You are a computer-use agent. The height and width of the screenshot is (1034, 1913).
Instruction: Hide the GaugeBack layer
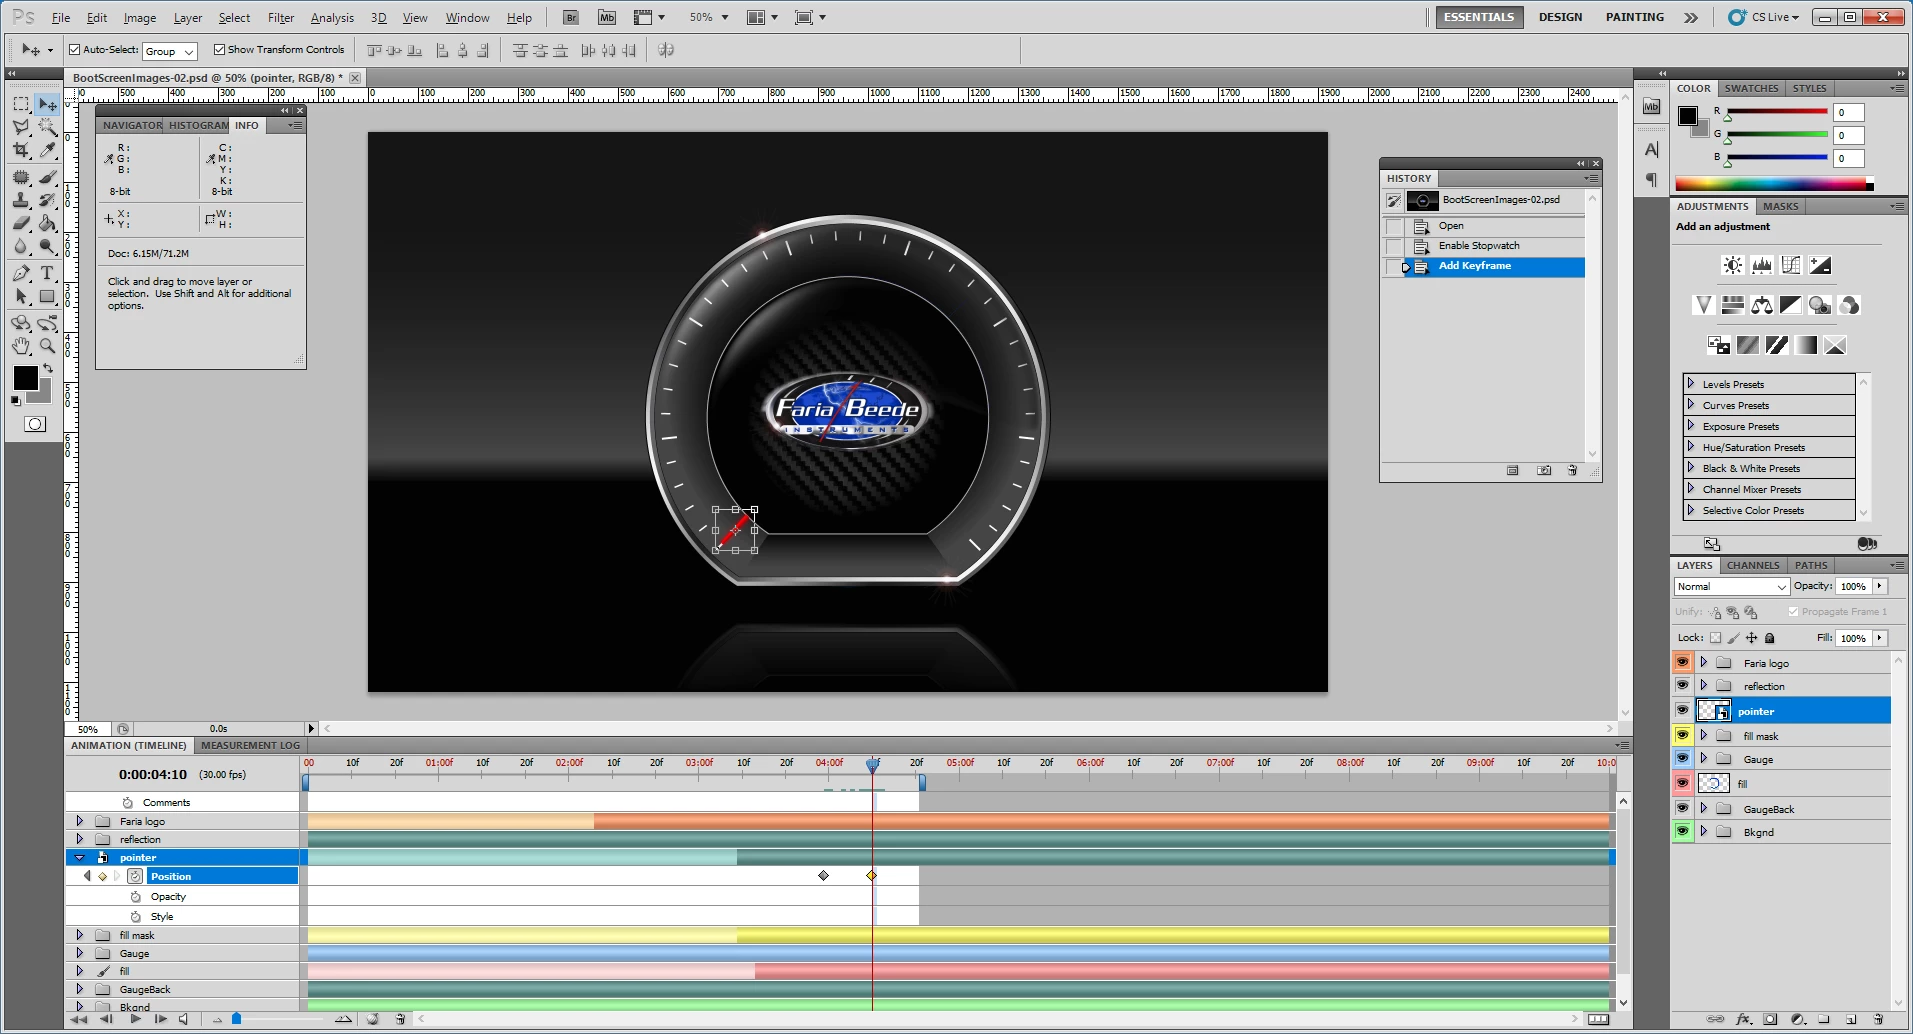[1682, 808]
